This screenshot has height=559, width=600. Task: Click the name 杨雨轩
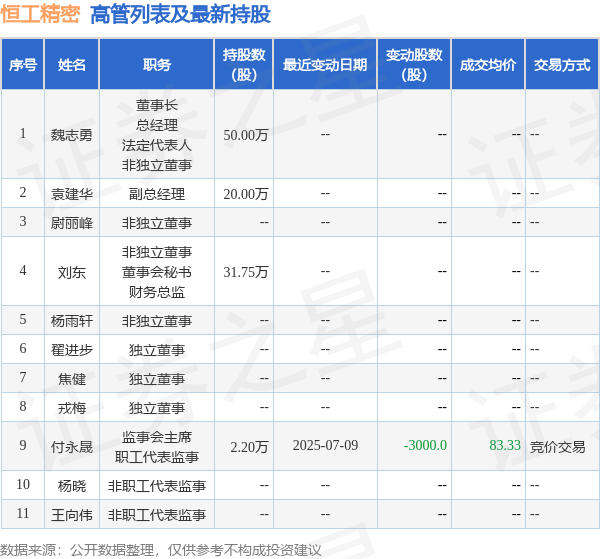coord(72,321)
